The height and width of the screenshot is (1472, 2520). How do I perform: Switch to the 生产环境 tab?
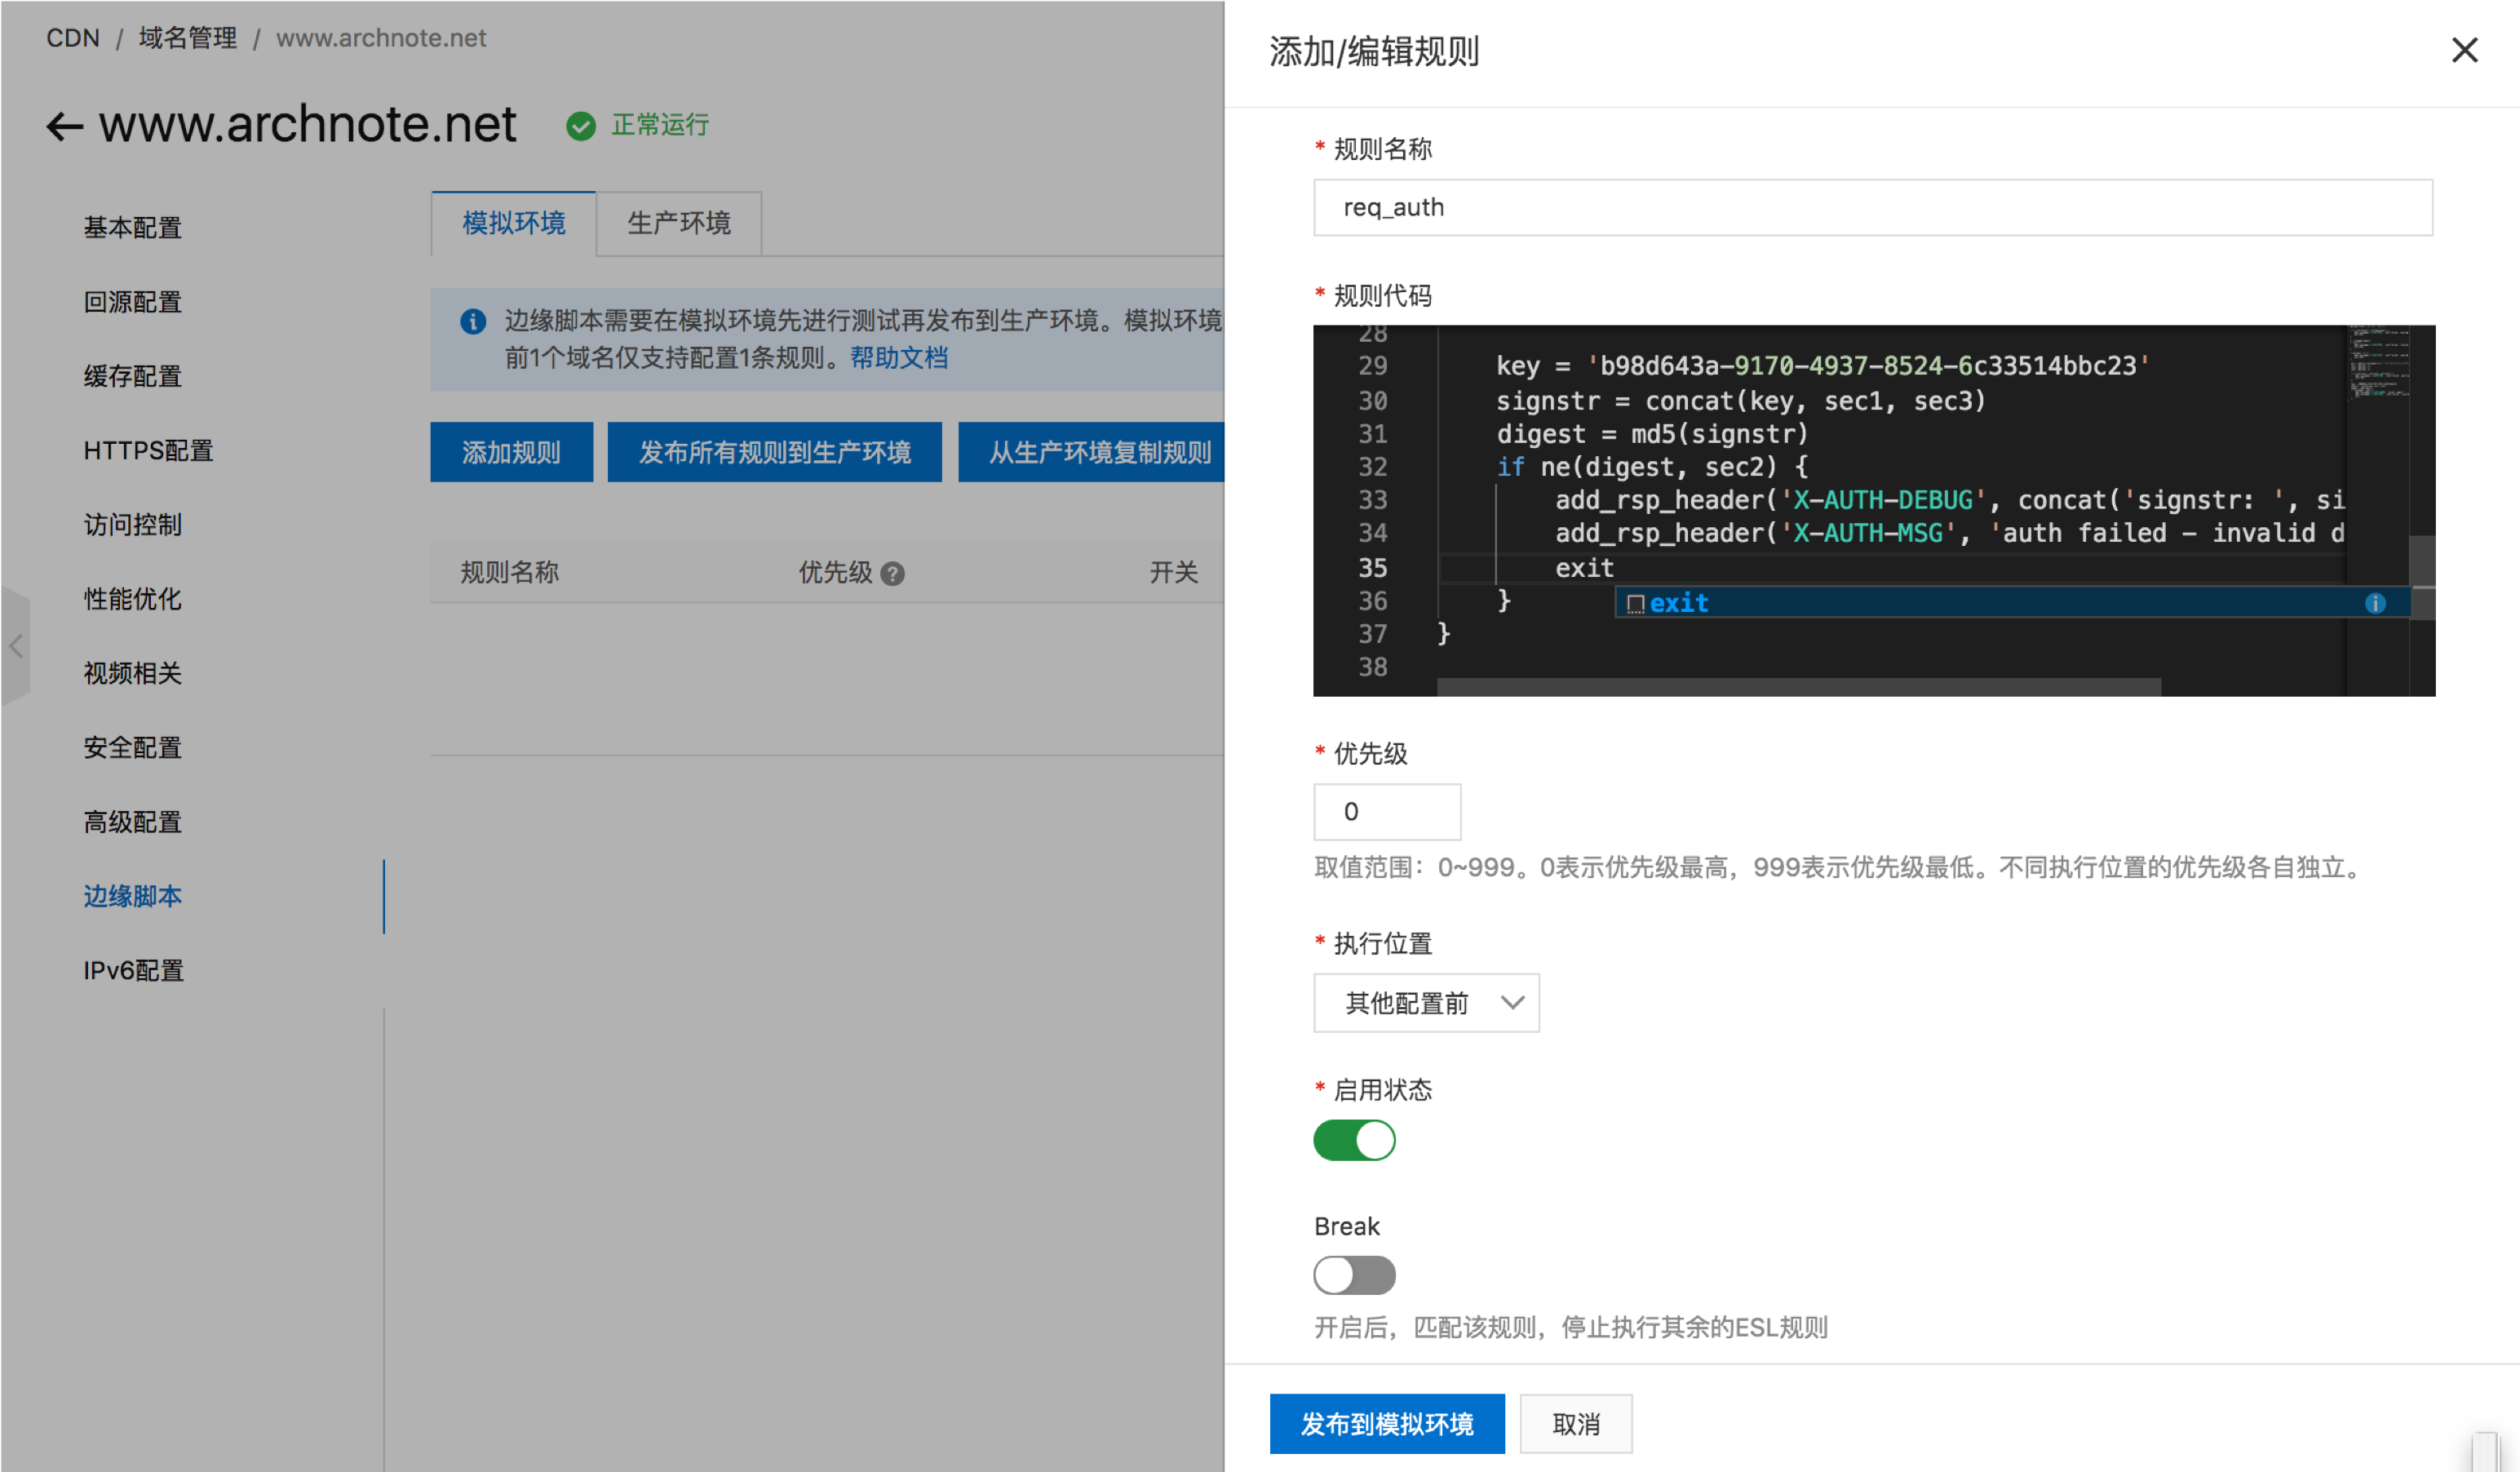679,223
